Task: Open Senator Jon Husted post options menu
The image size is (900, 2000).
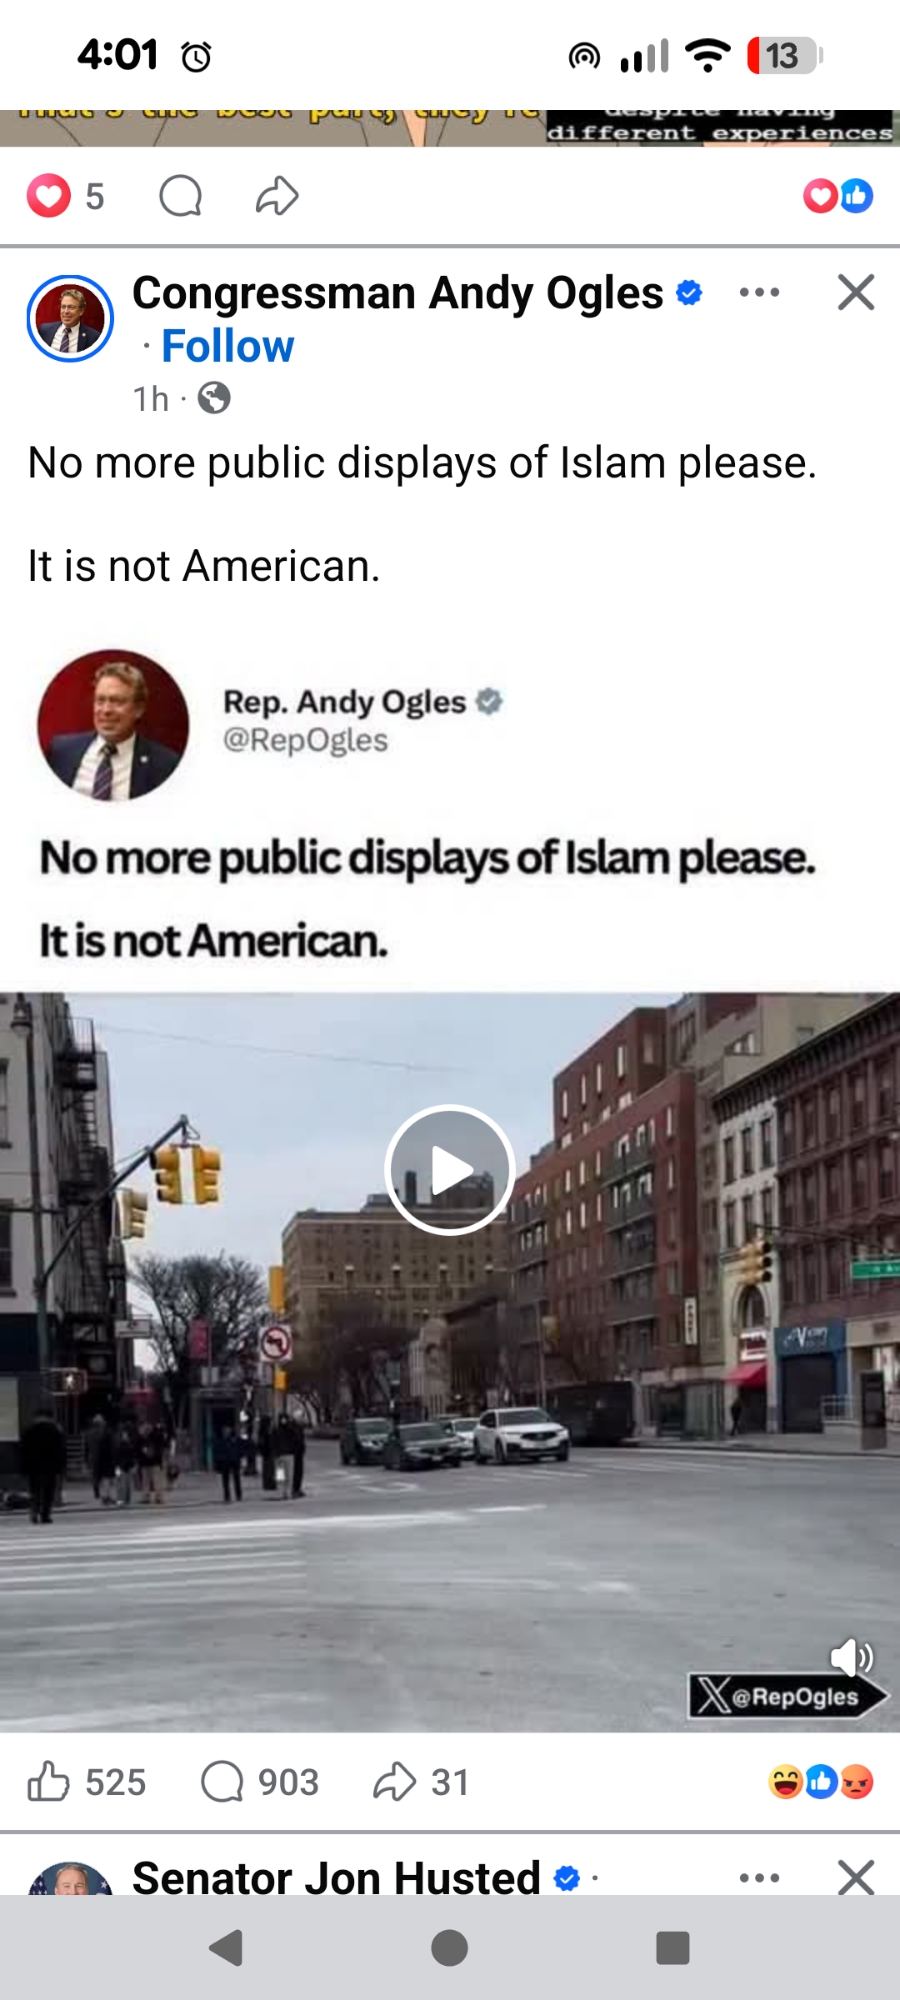Action: 759,1878
